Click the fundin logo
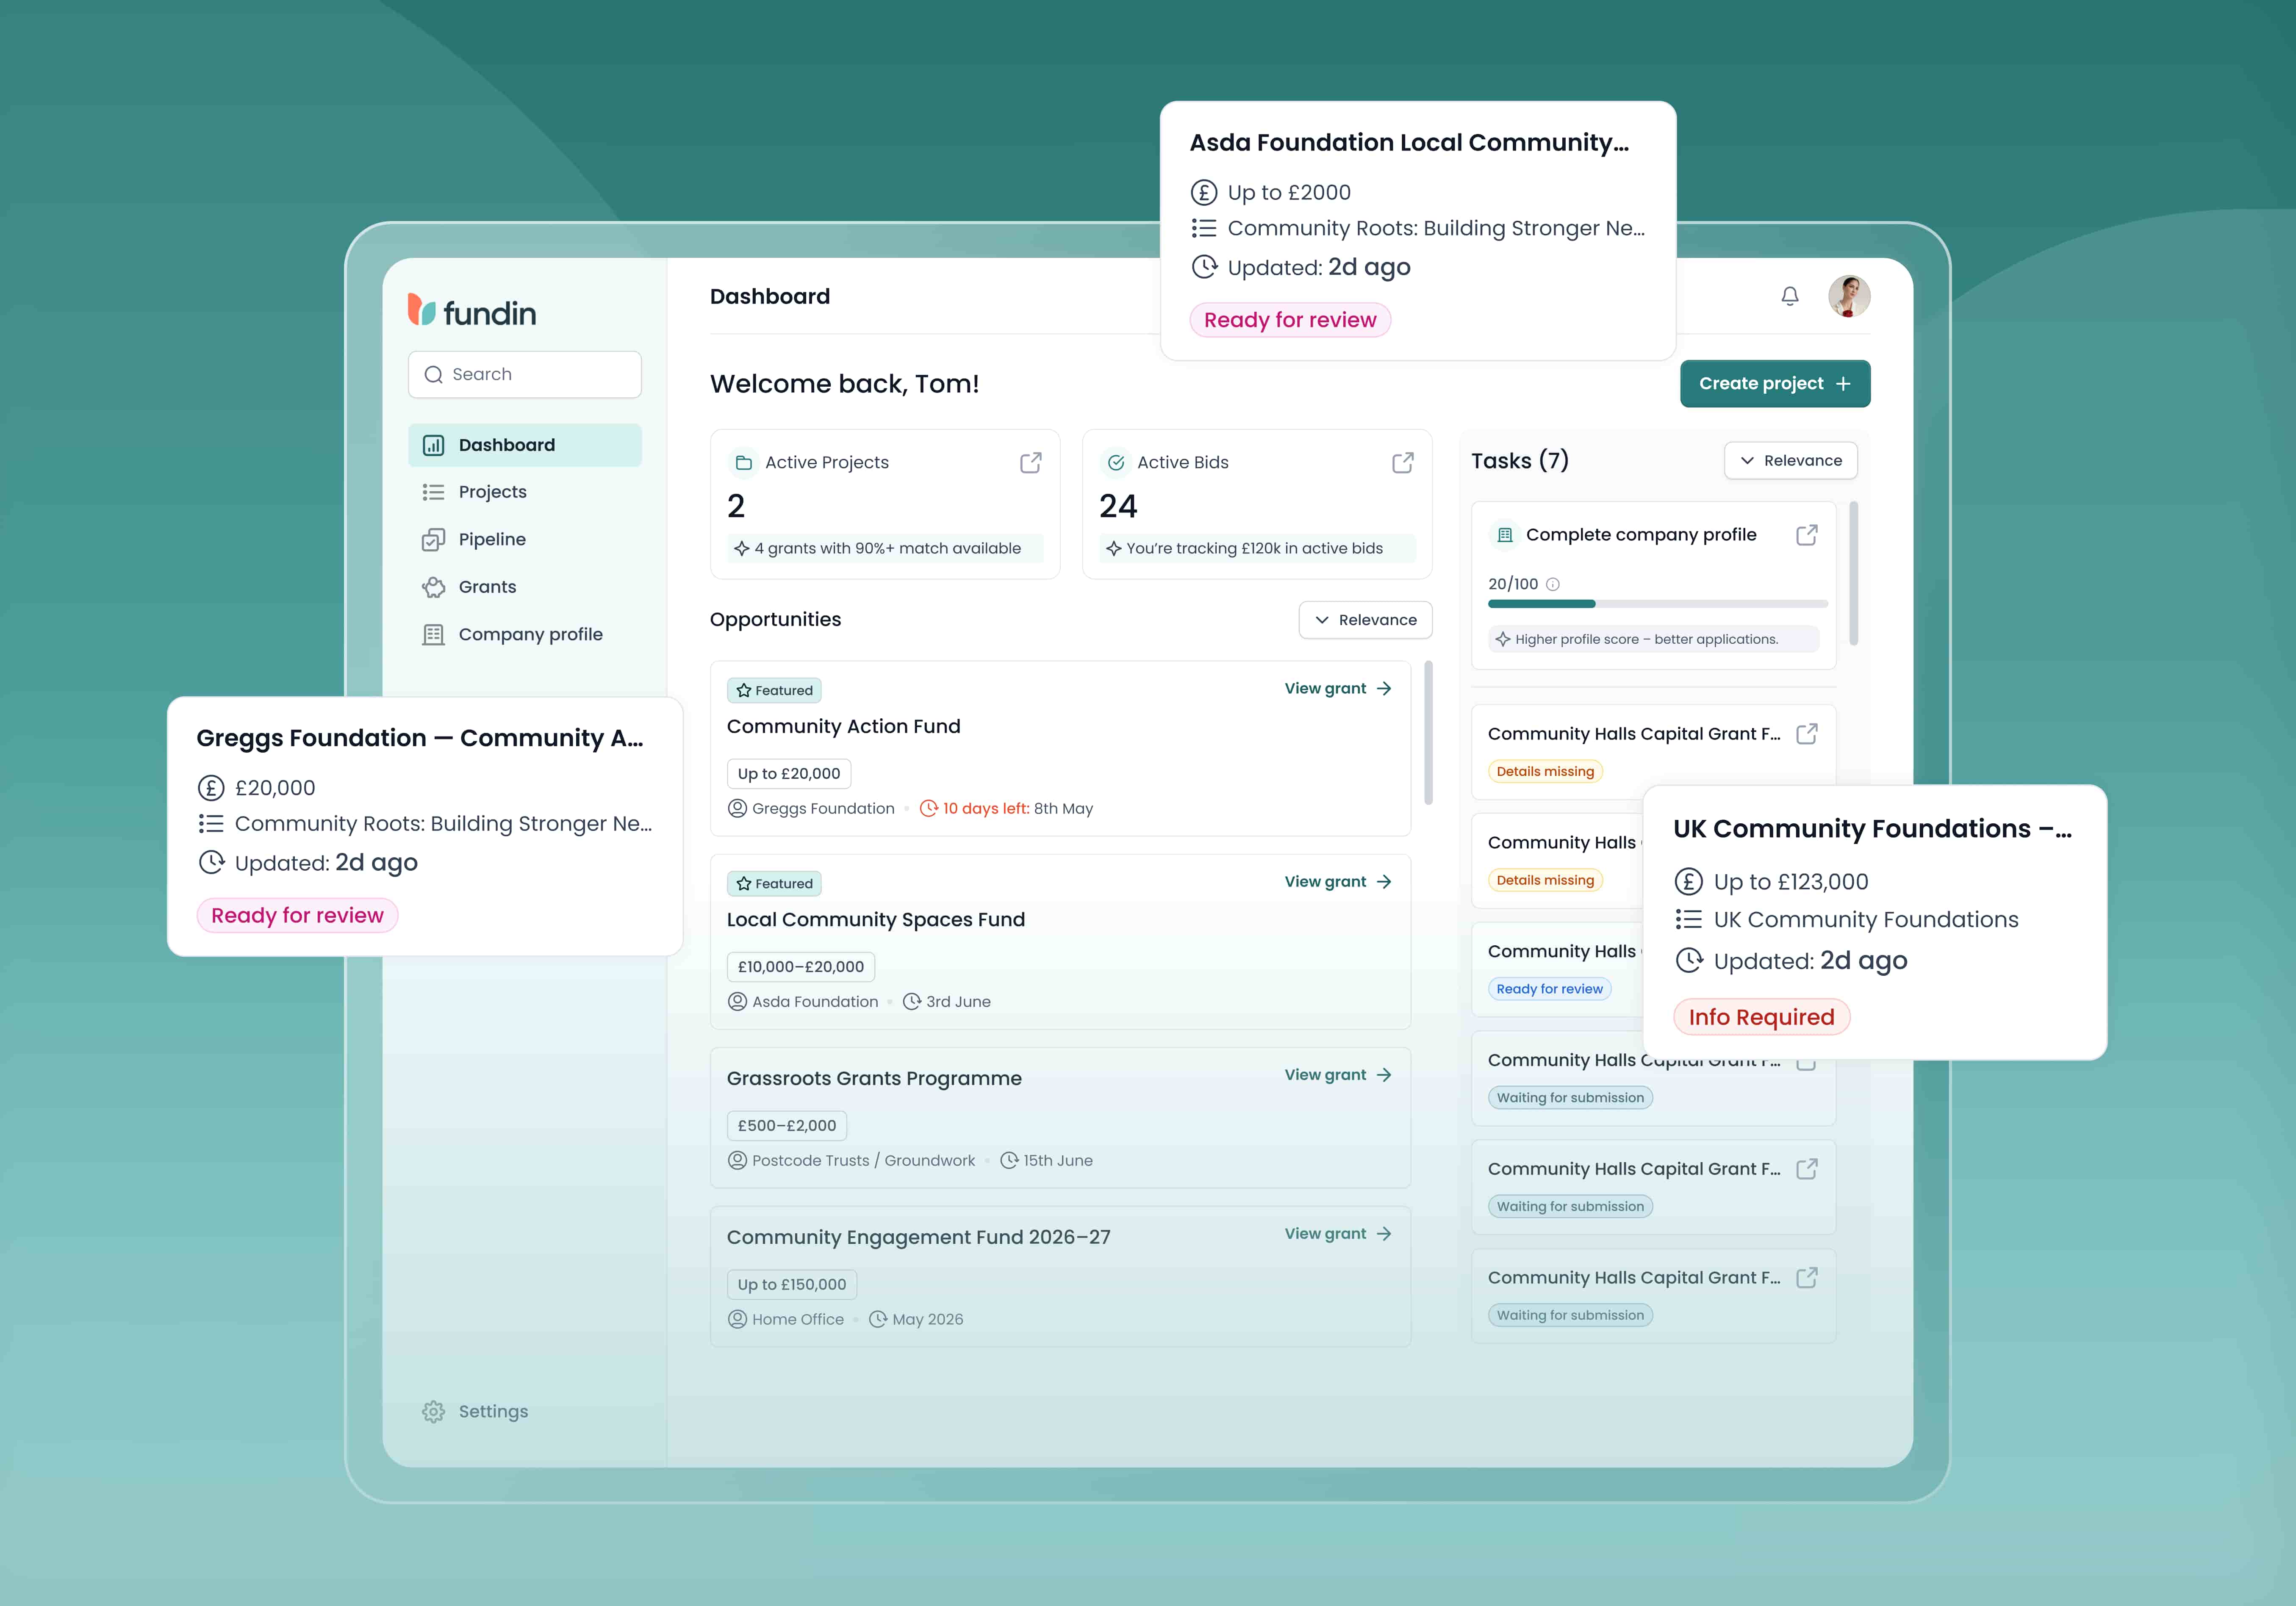Viewport: 2296px width, 1606px height. click(x=472, y=311)
